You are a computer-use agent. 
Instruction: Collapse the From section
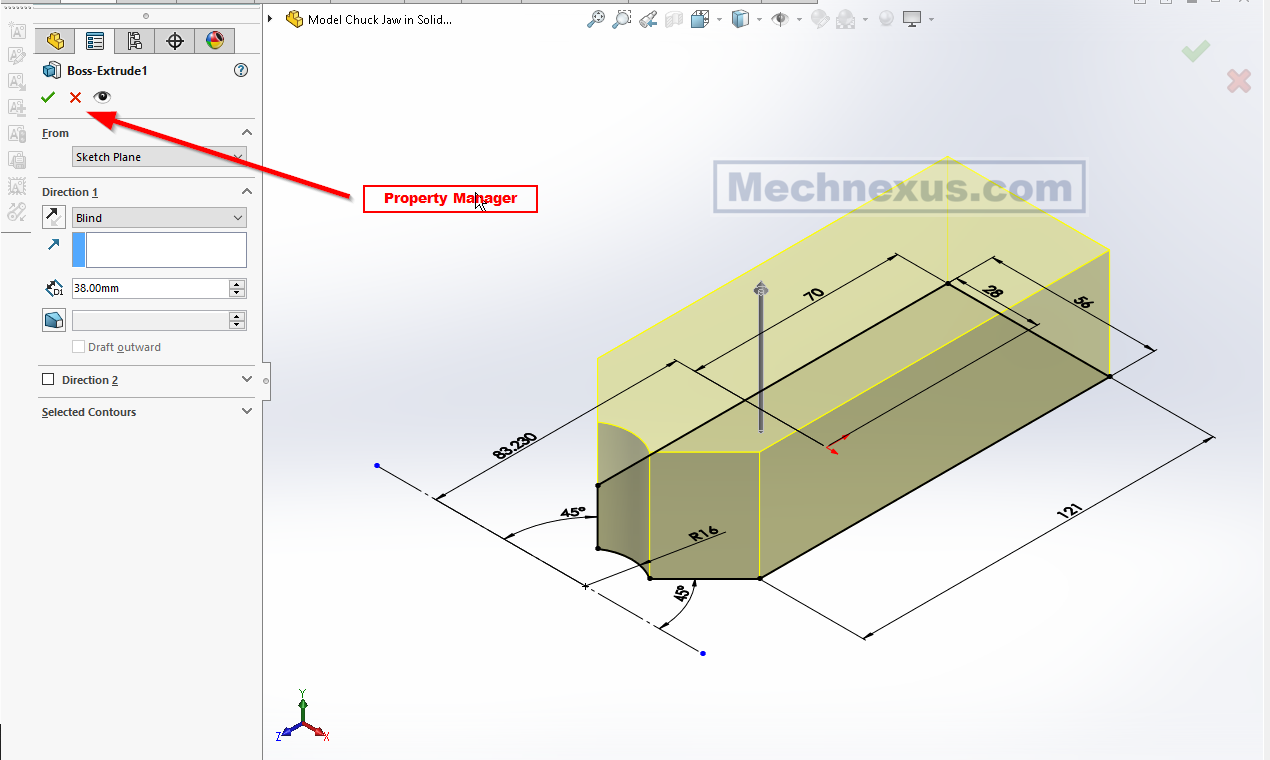tap(247, 133)
